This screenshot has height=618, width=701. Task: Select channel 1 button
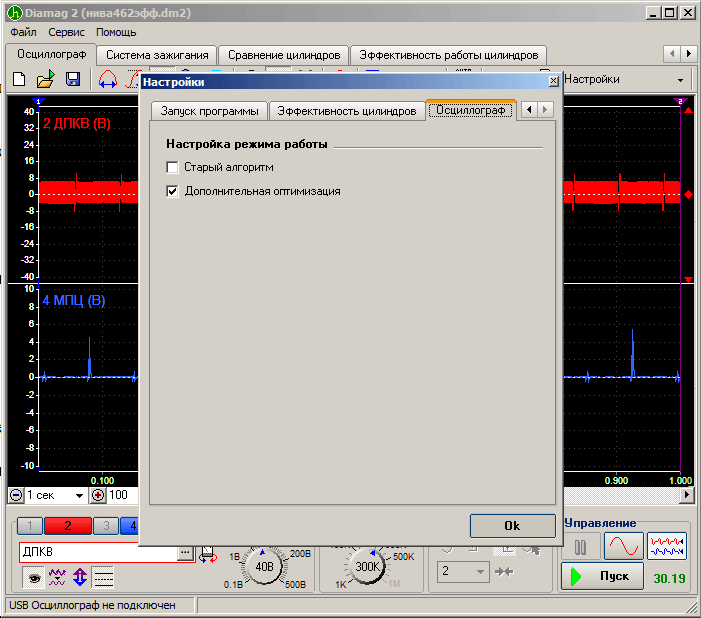(30, 525)
